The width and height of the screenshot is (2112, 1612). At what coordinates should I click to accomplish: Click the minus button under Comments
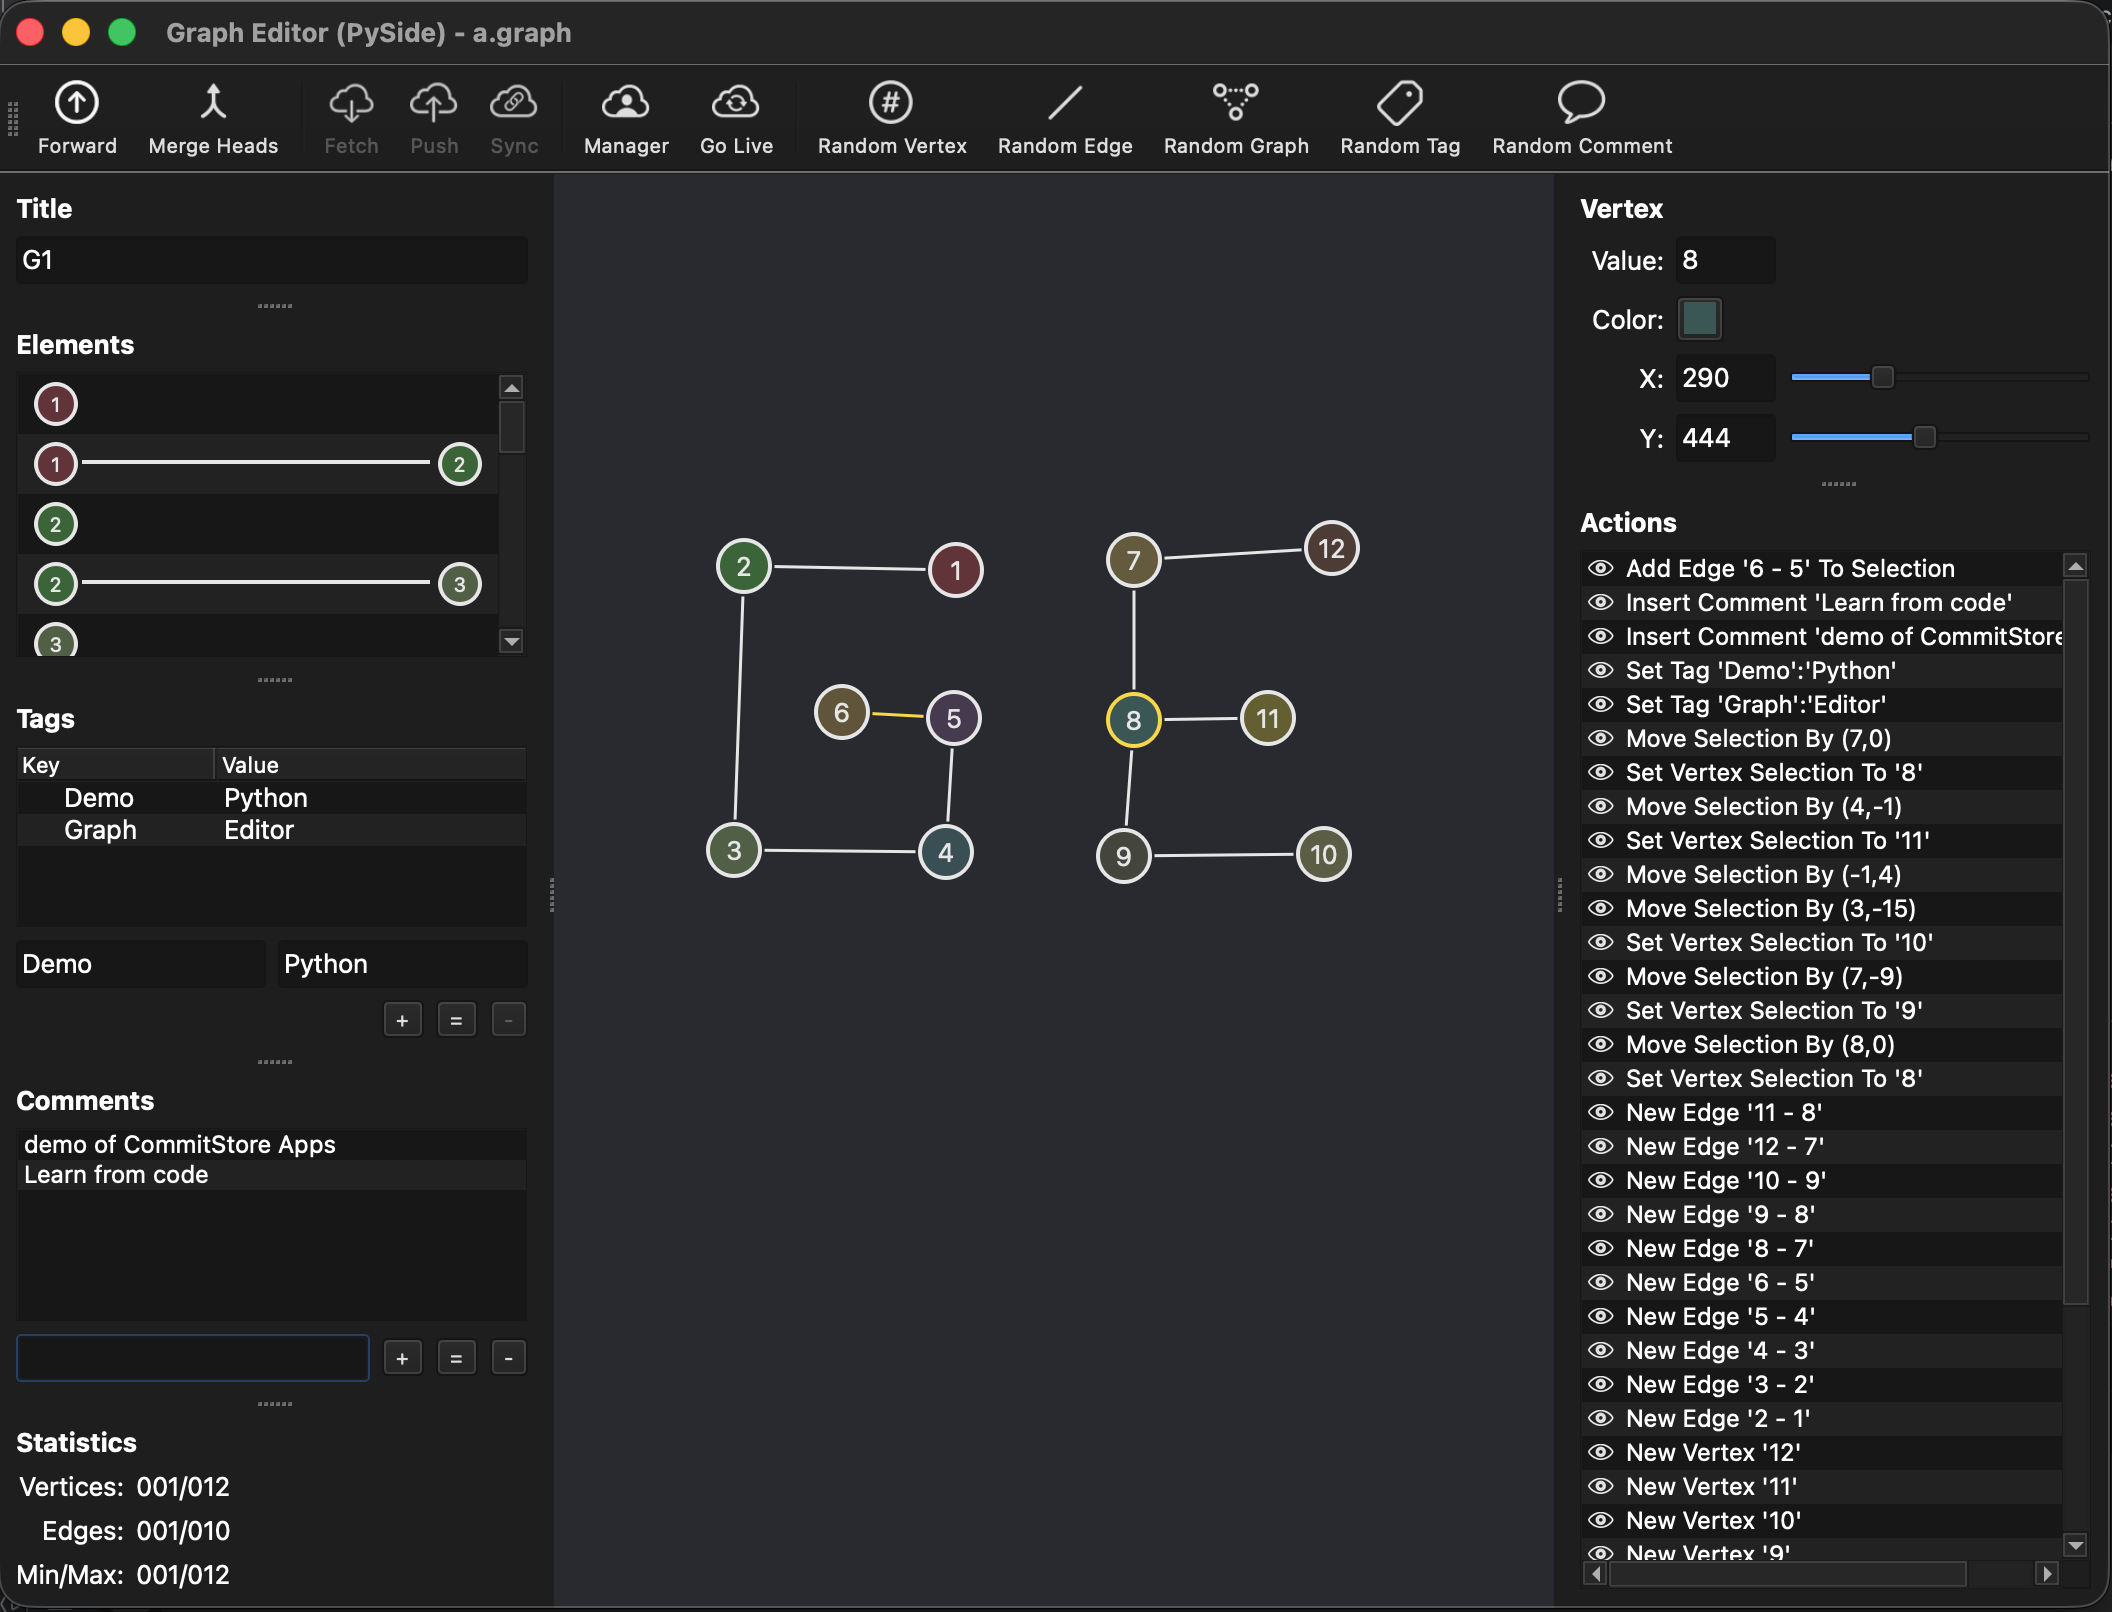pos(508,1358)
